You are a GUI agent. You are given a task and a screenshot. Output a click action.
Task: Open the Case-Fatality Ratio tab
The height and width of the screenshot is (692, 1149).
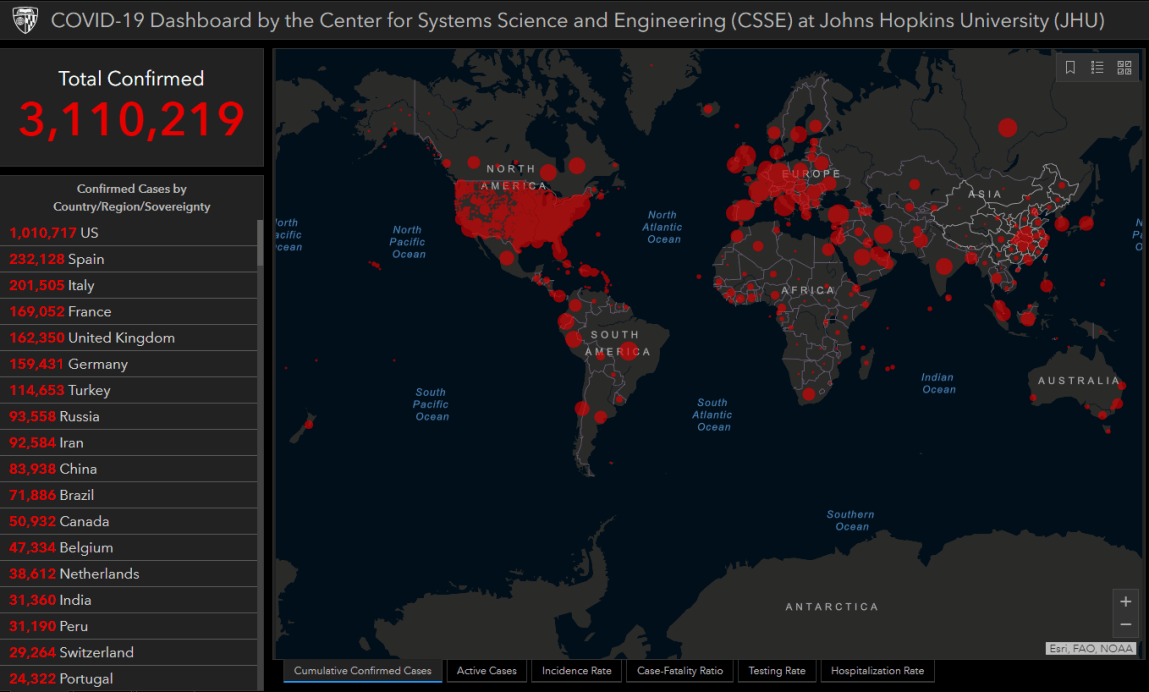680,671
